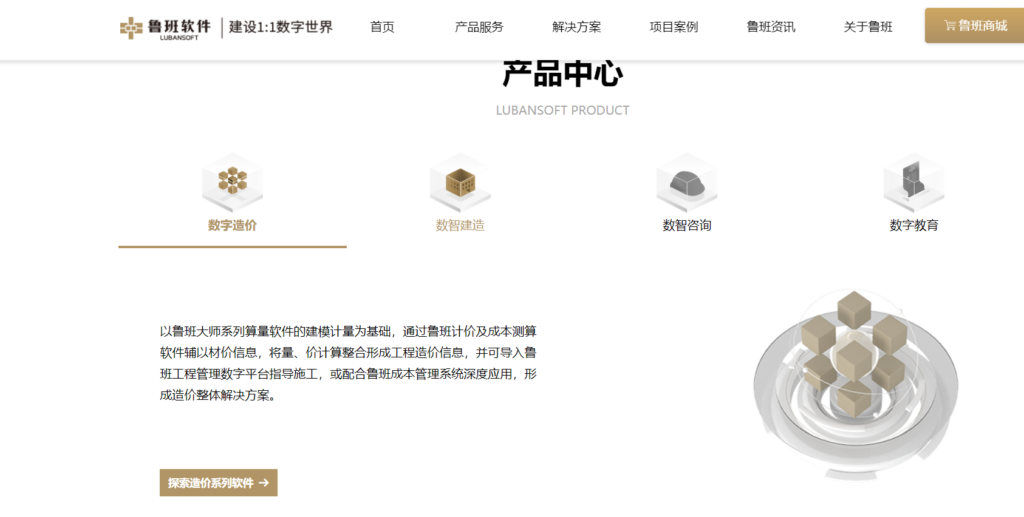
Task: Open the 产品服务 navigation menu
Action: click(479, 27)
